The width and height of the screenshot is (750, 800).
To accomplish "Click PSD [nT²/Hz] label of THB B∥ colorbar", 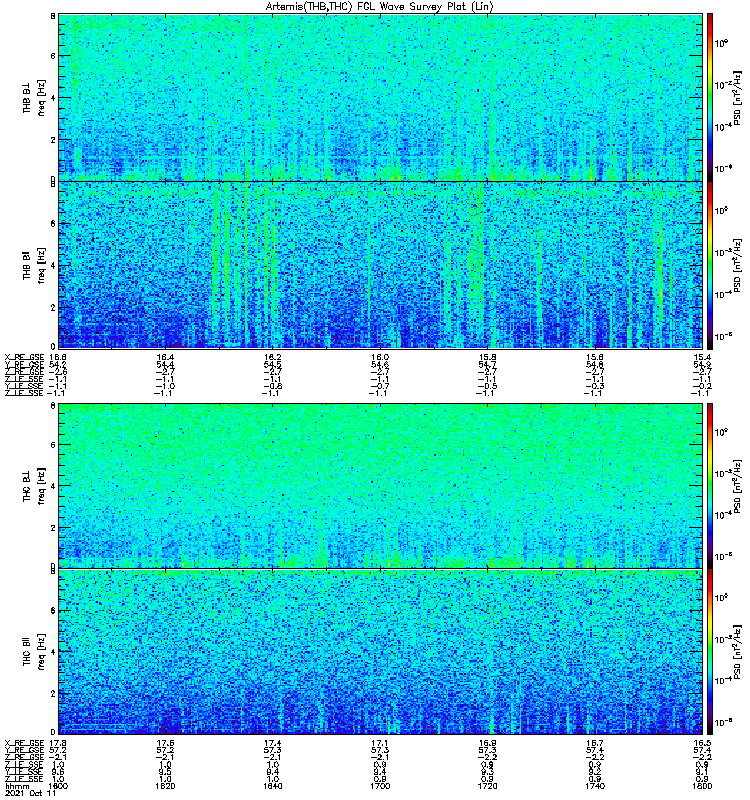I will pyautogui.click(x=736, y=265).
